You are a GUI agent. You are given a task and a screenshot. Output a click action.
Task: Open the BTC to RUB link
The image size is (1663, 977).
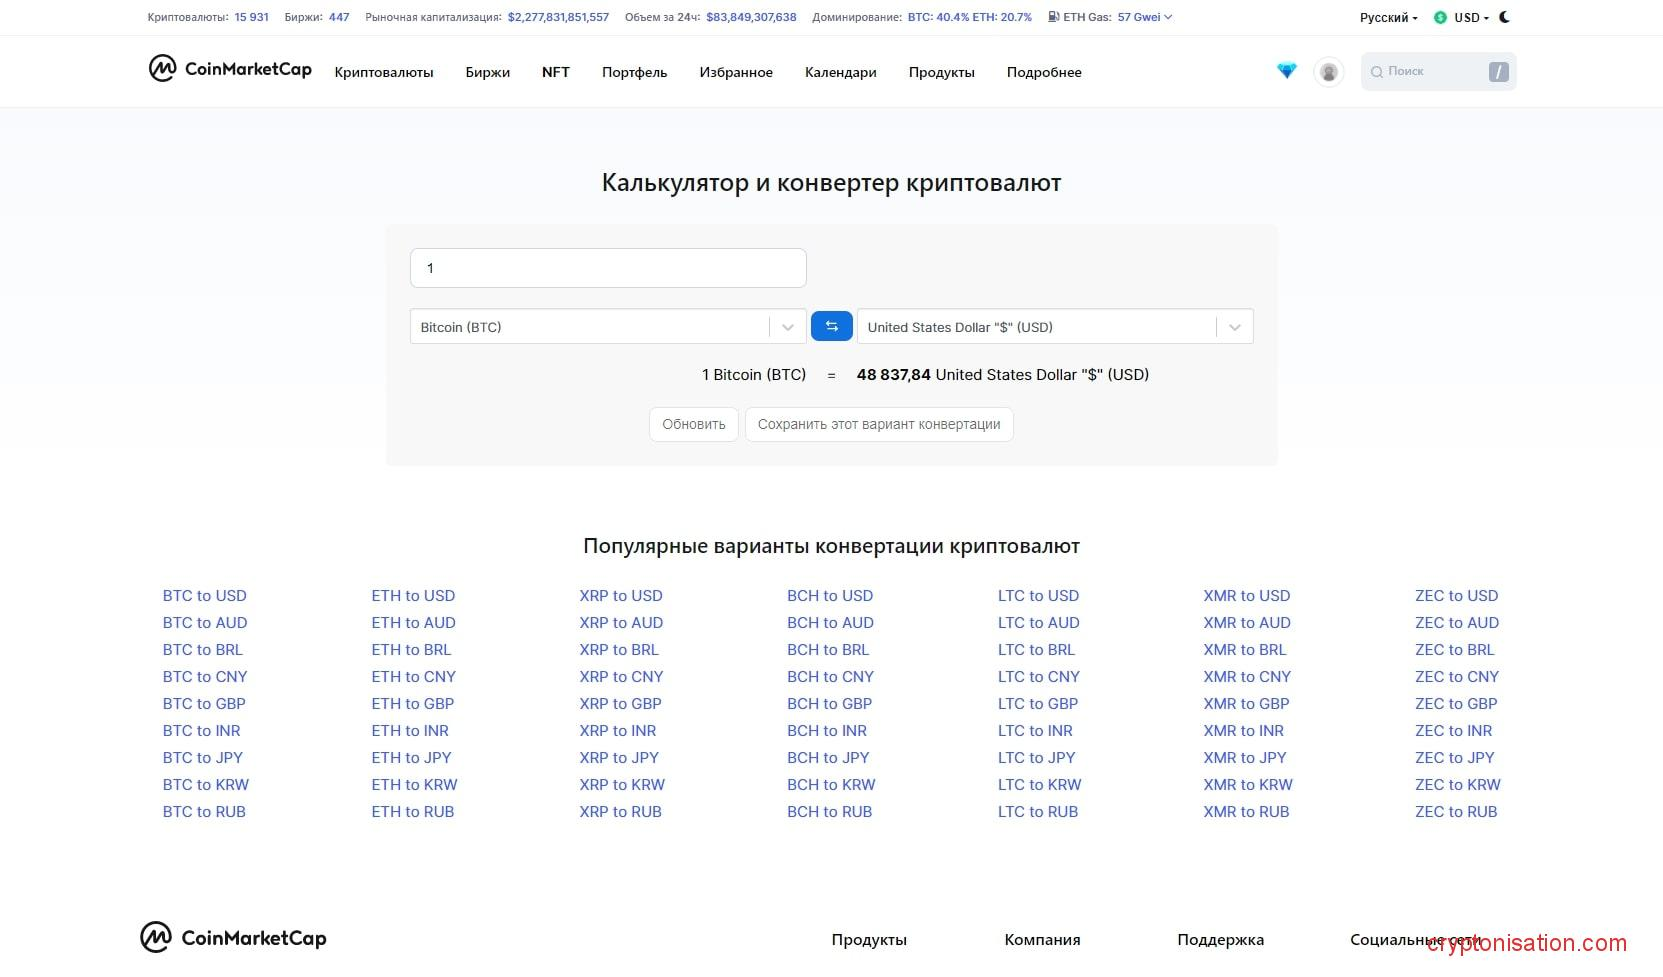204,812
